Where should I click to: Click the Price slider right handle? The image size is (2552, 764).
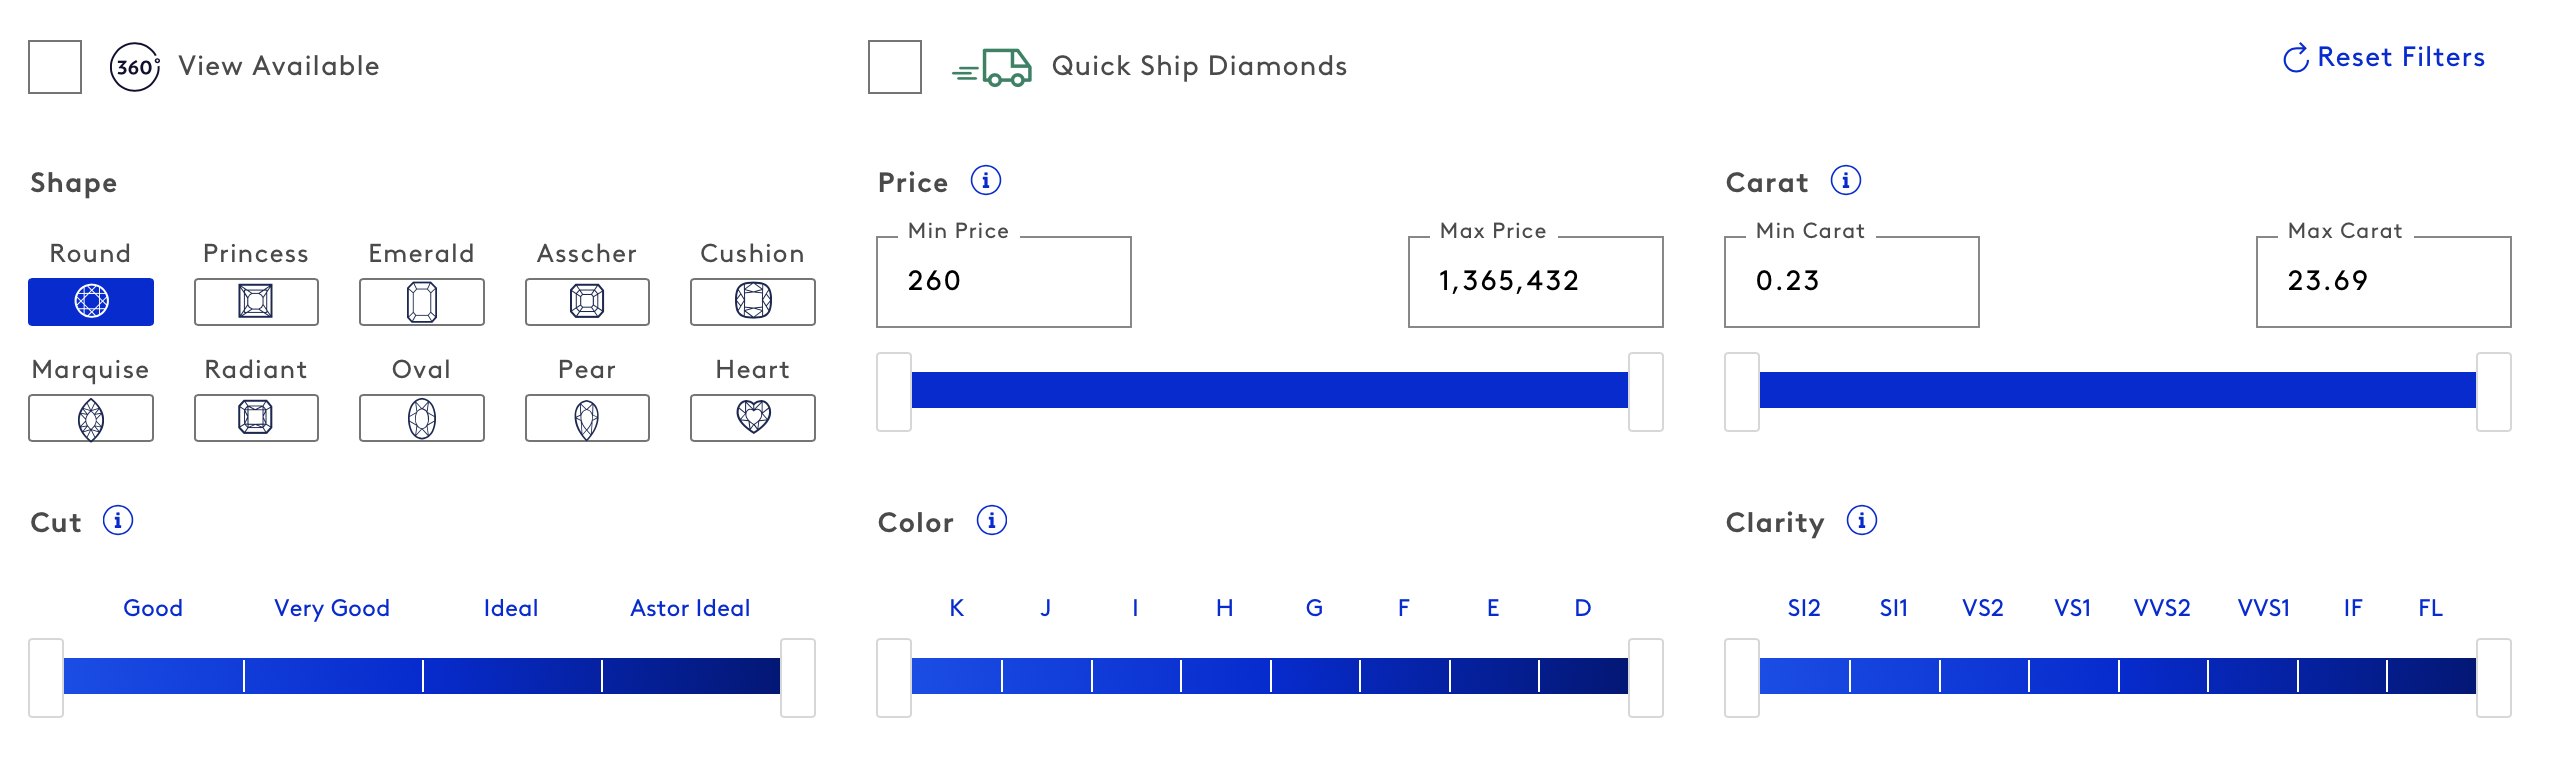[x=1645, y=391]
